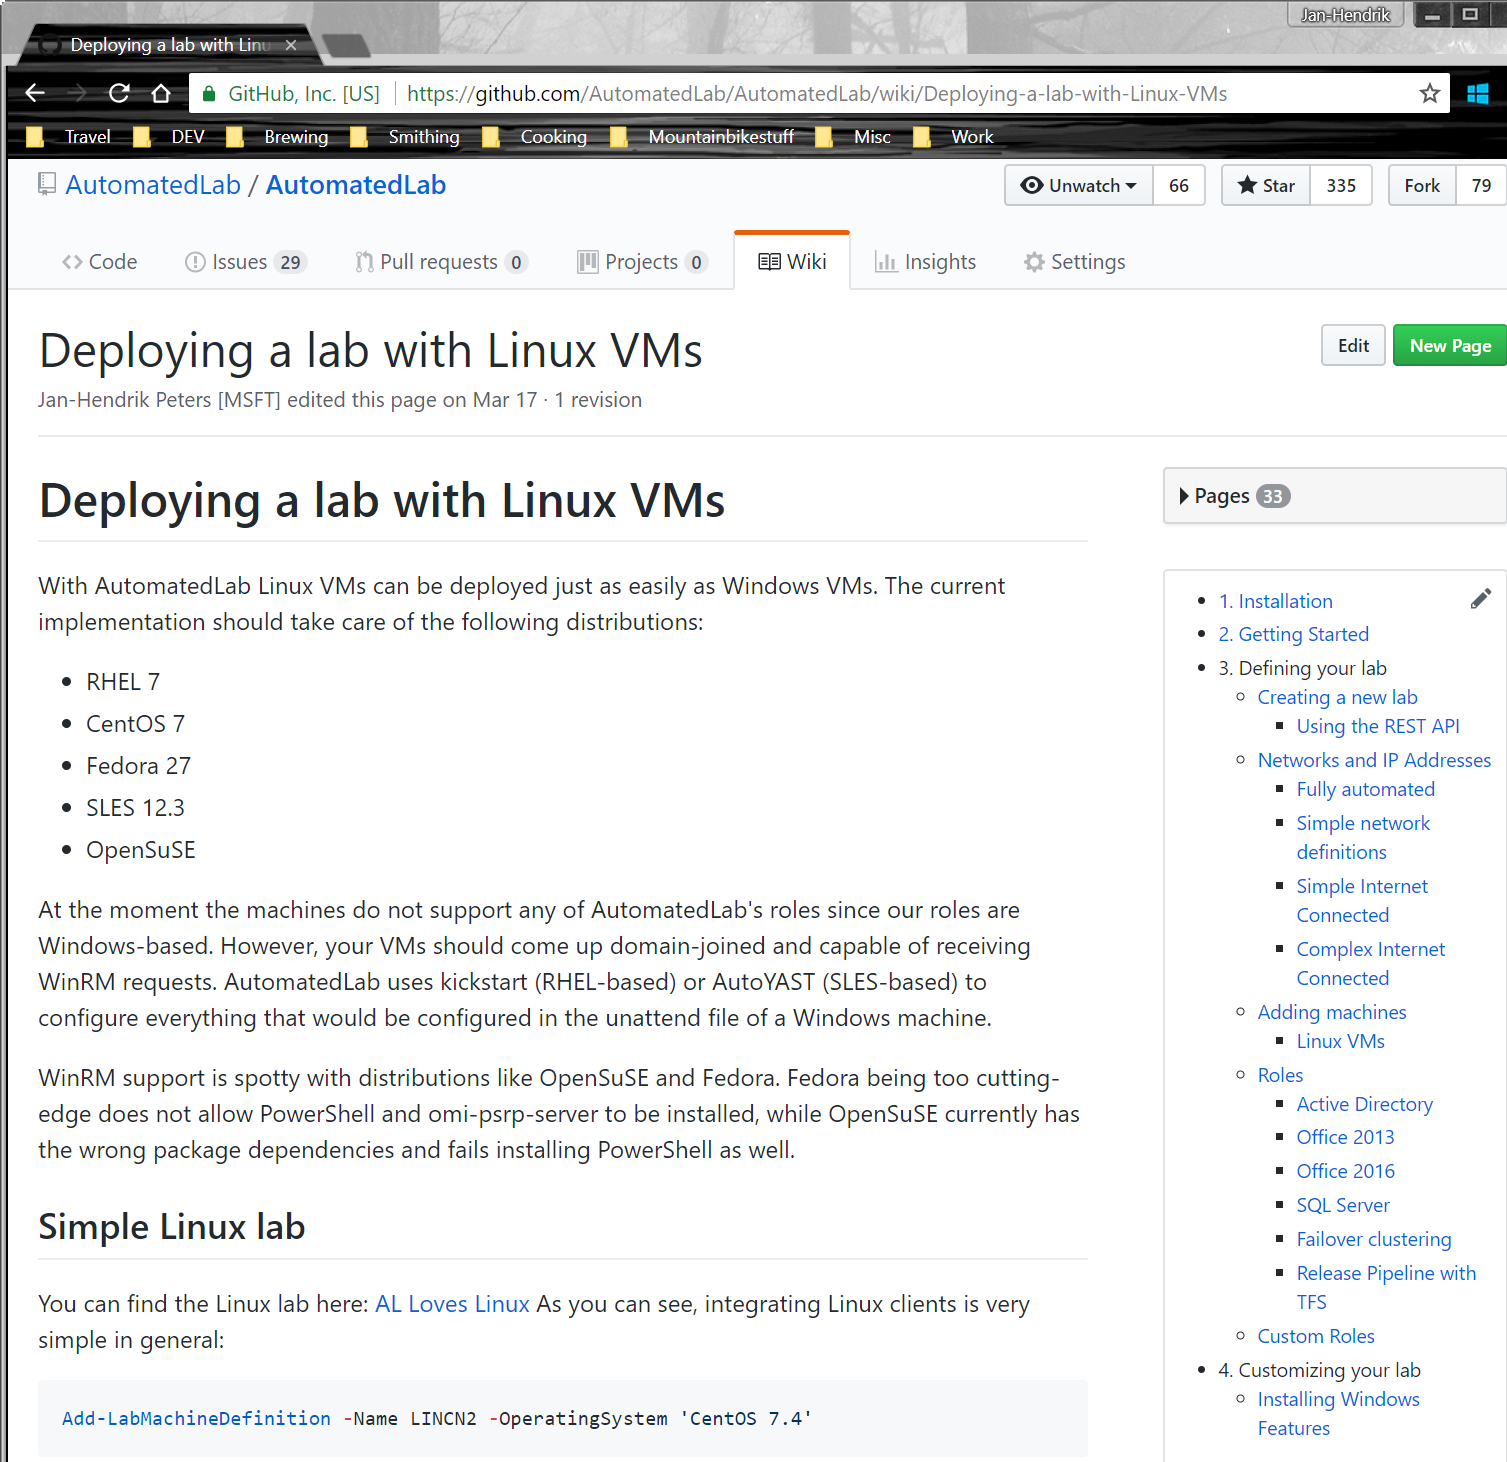Open 'Using the REST API' link
The width and height of the screenshot is (1507, 1462).
1378,726
